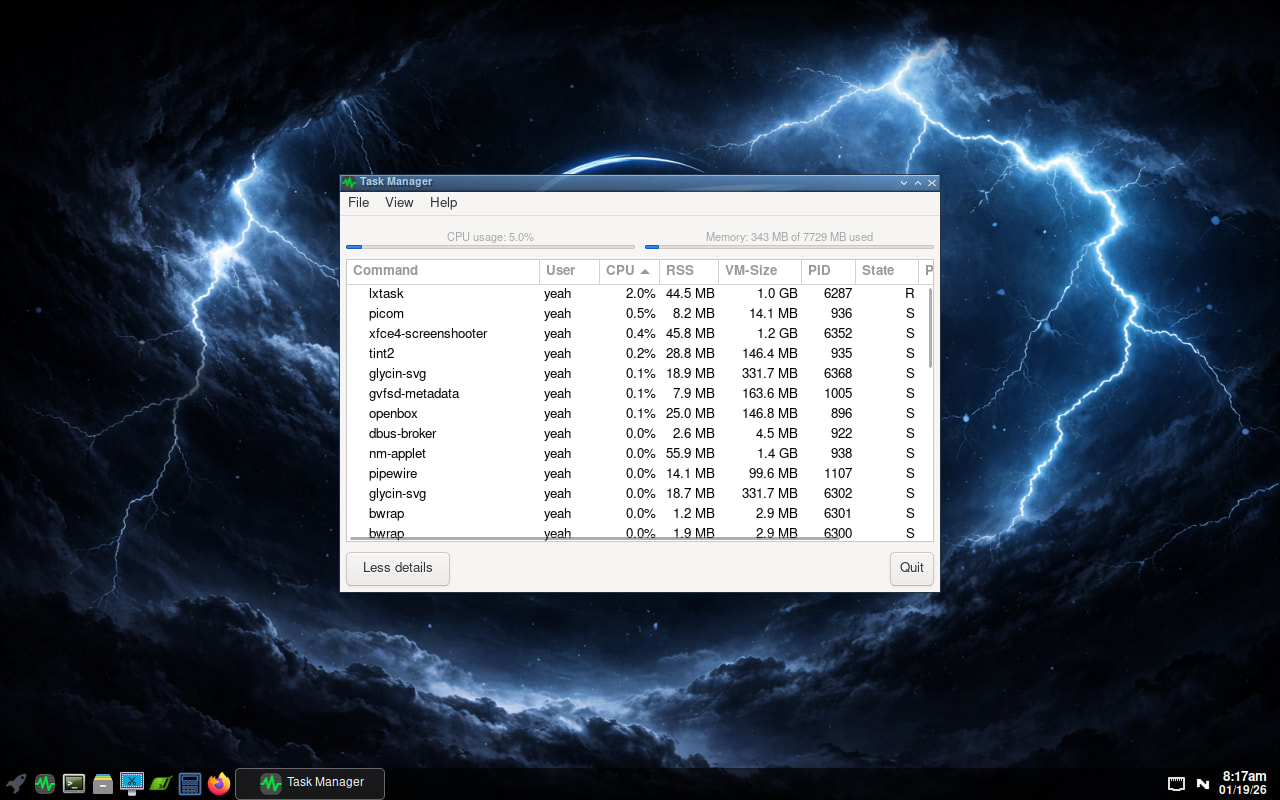Open the rocket application launcher icon
This screenshot has width=1280, height=800.
click(16, 783)
